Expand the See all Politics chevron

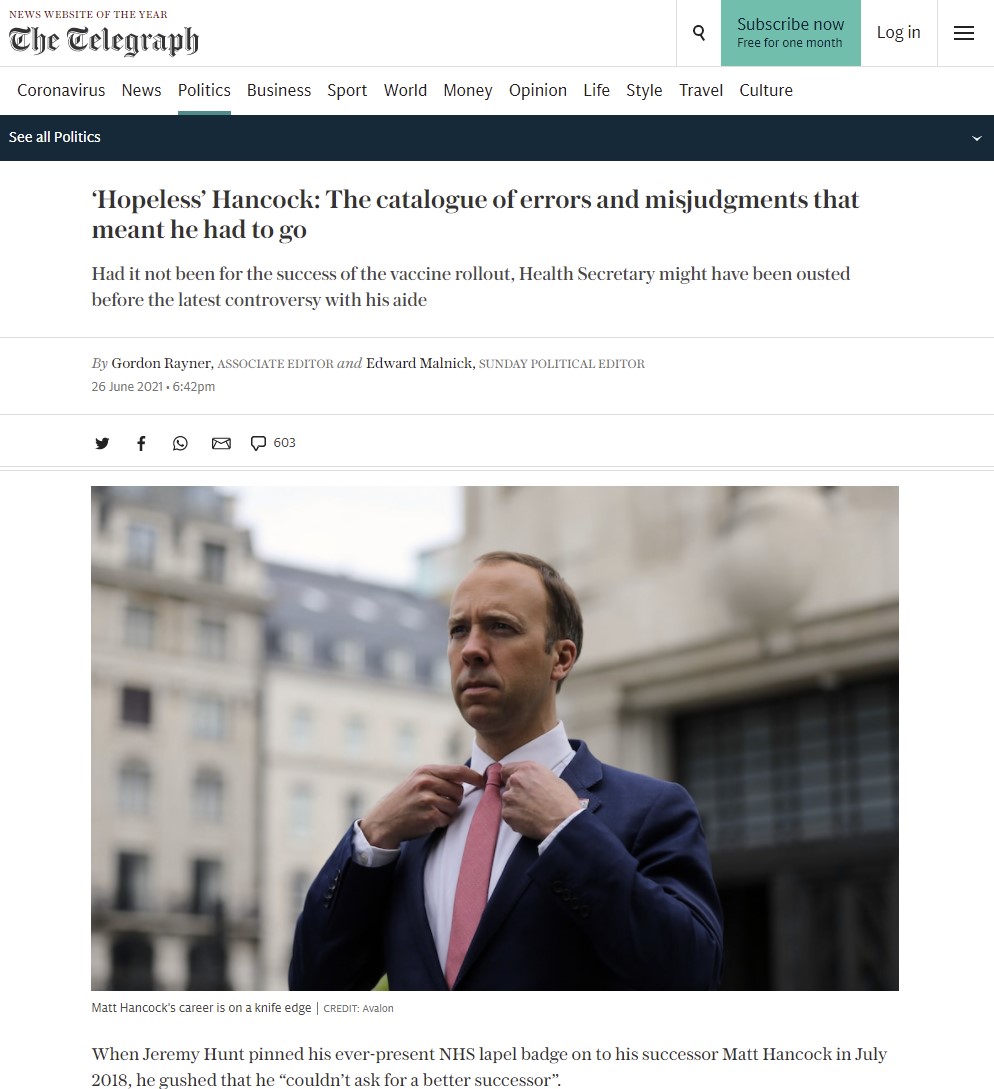pyautogui.click(x=976, y=138)
